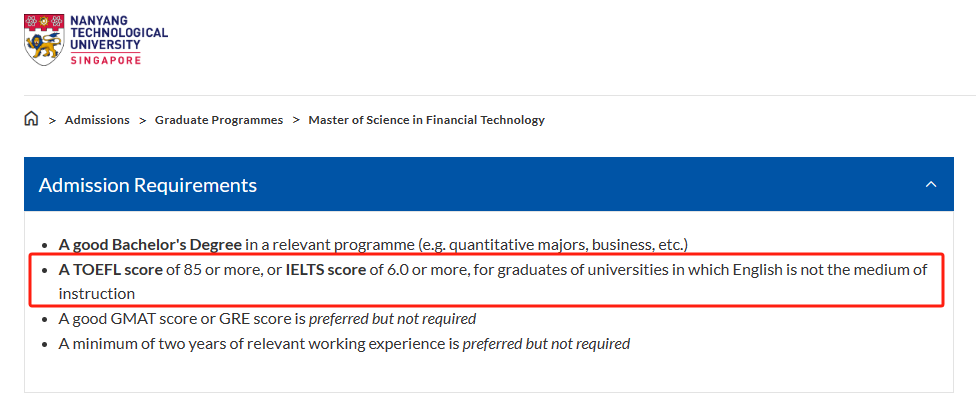Click the GMAT score or GRE score line

coord(267,319)
